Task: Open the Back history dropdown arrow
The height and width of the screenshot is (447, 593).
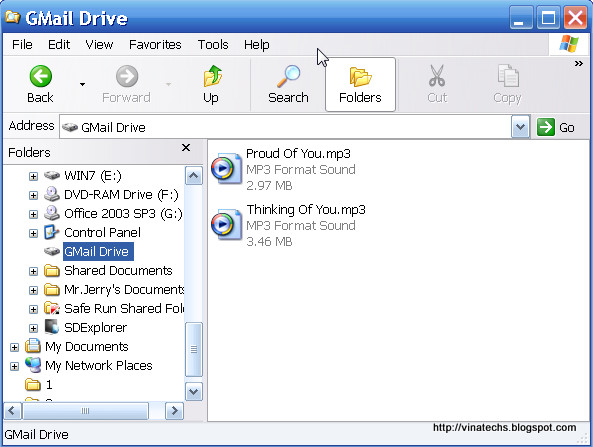Action: (82, 84)
